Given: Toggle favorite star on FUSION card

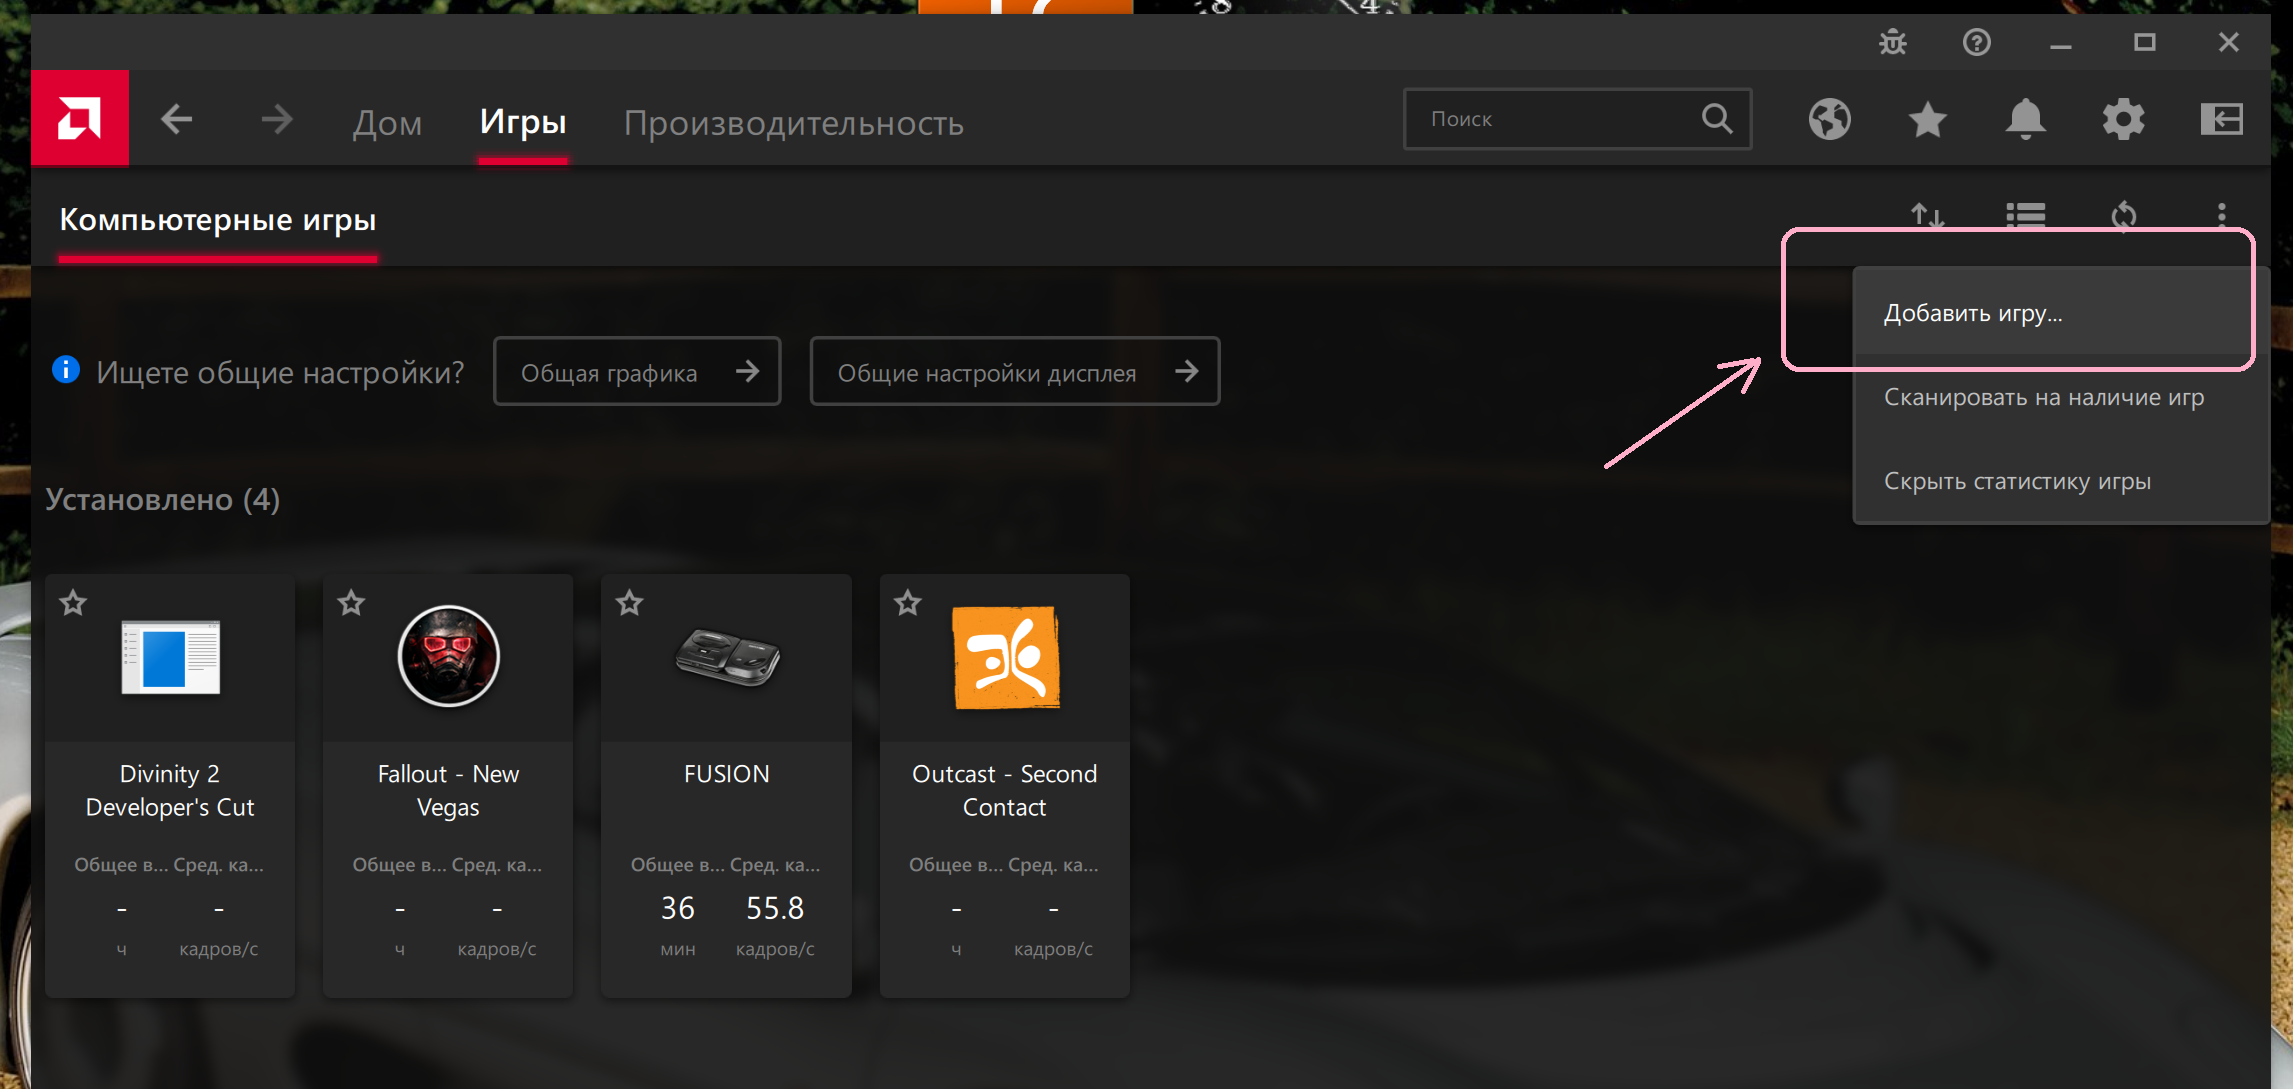Looking at the screenshot, I should [x=629, y=603].
